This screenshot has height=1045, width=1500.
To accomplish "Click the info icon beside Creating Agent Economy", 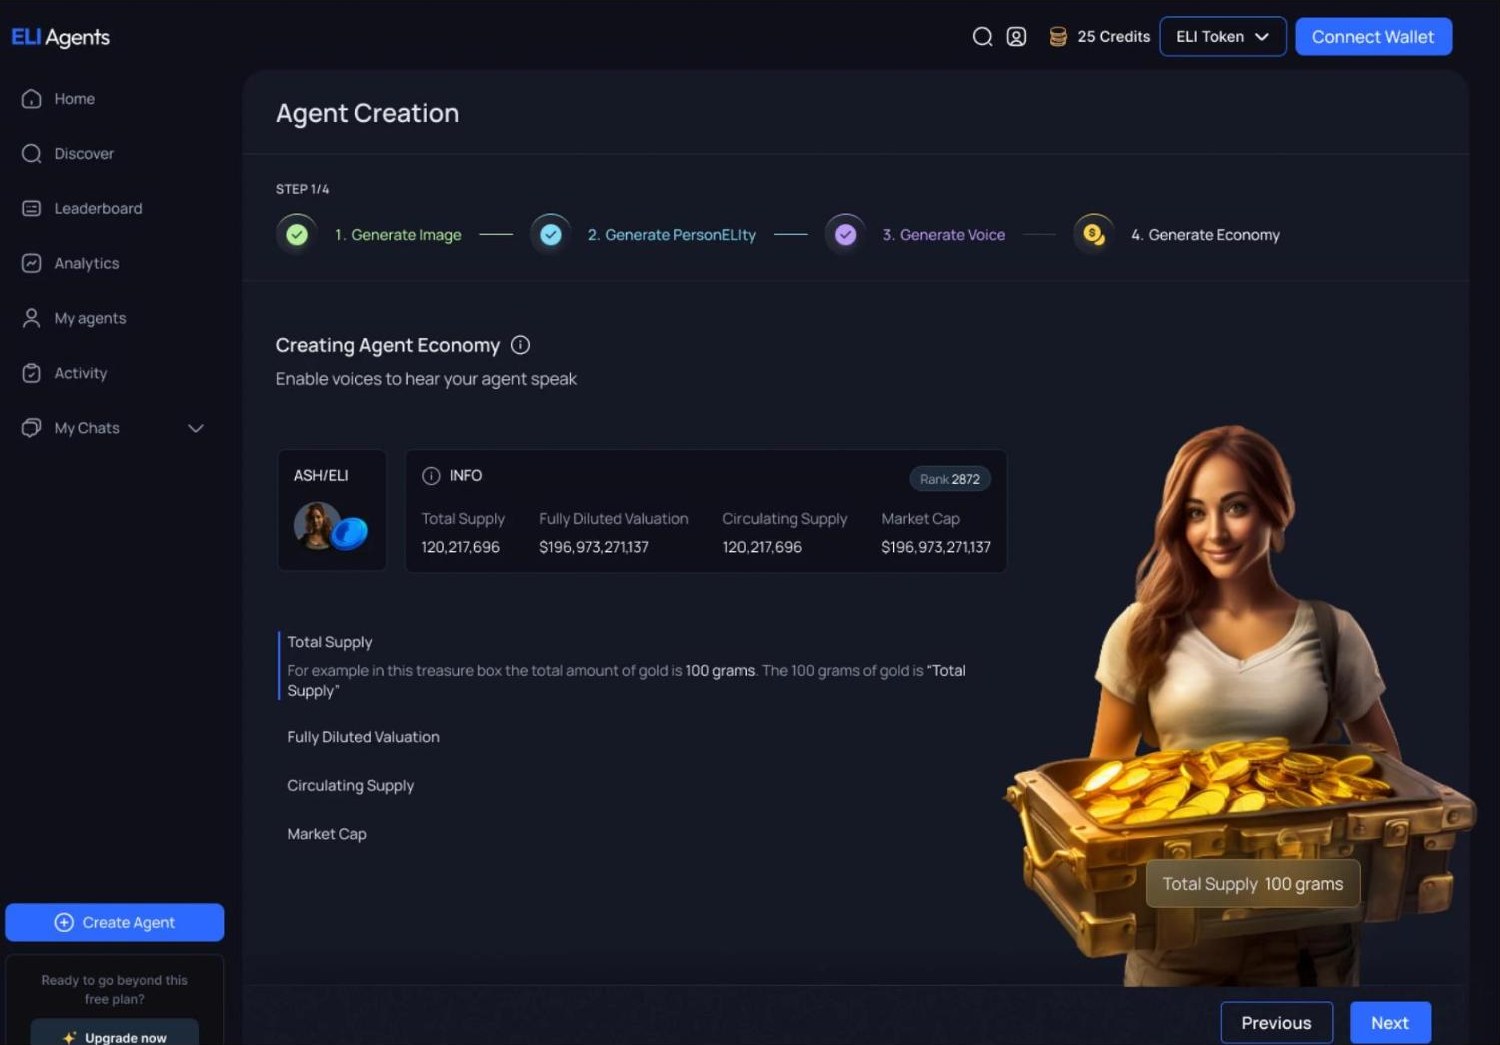I will pos(520,345).
